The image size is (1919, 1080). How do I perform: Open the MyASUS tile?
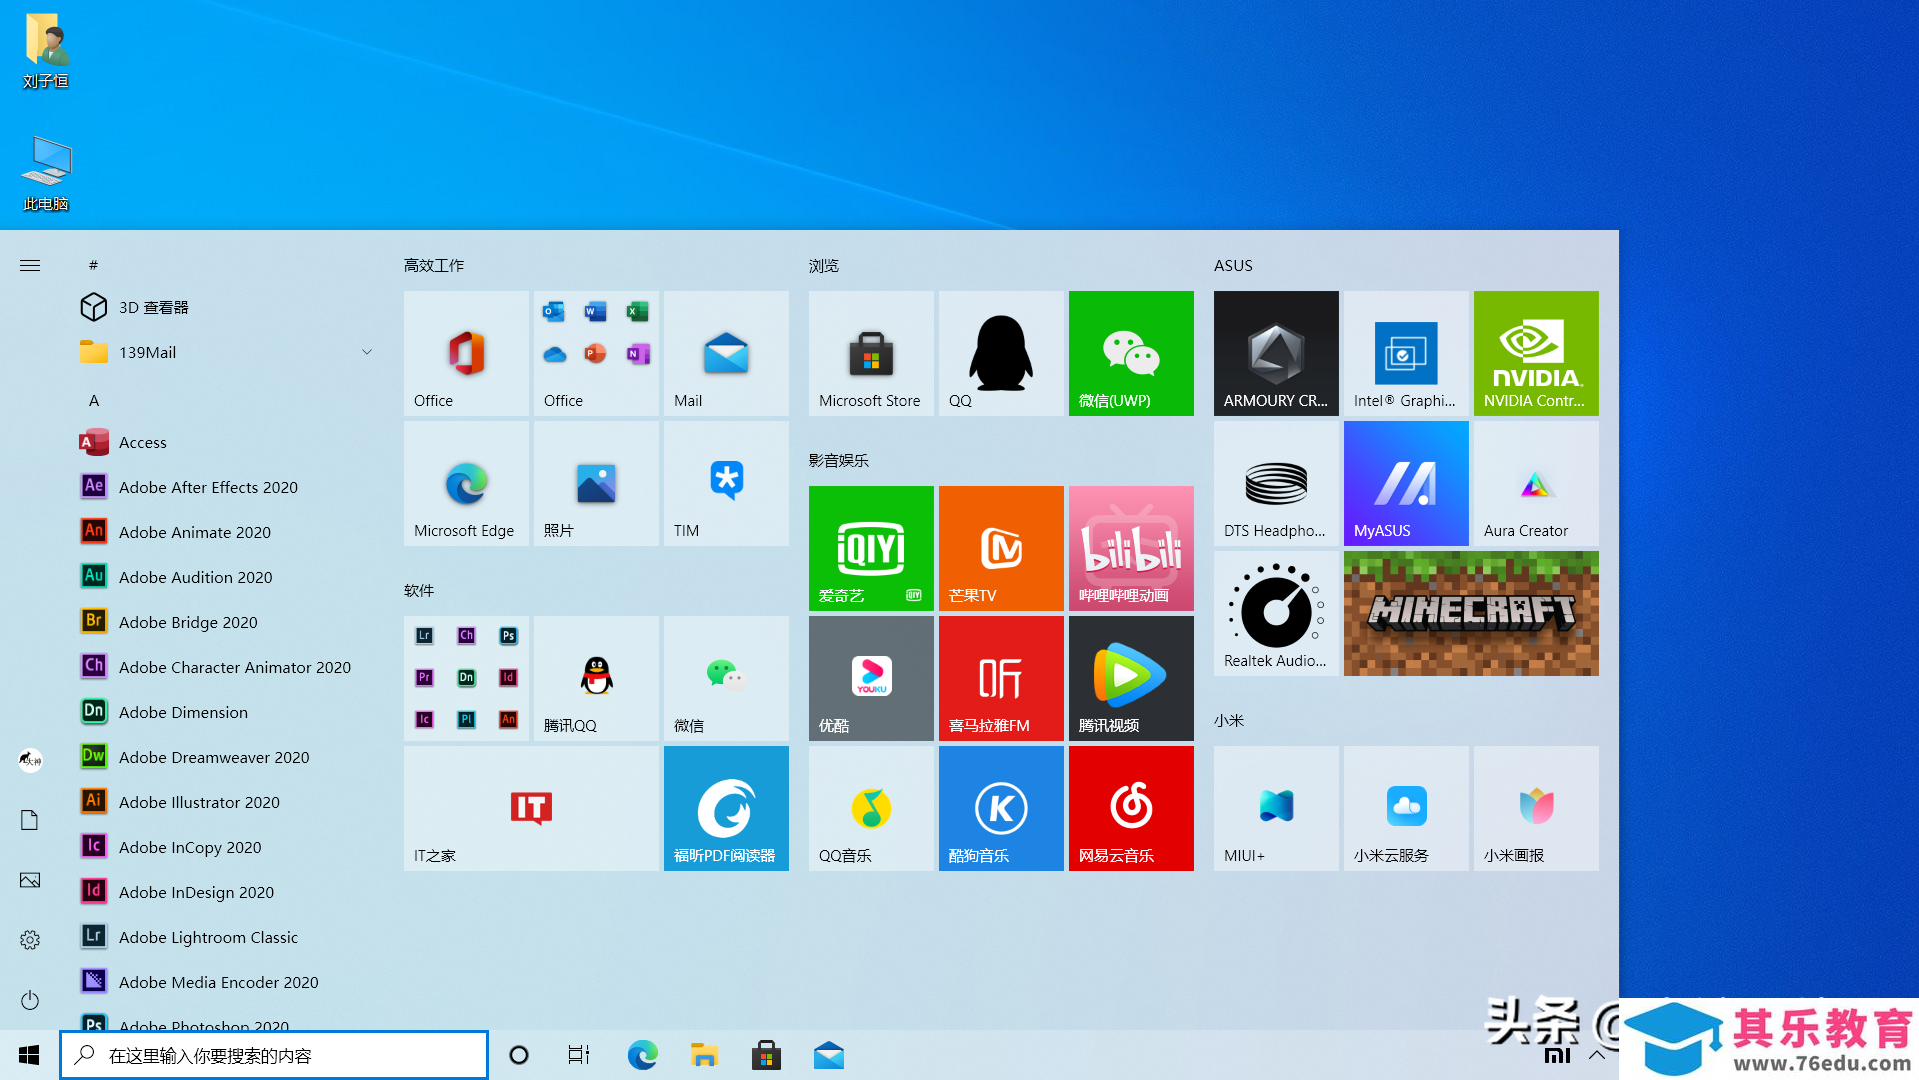(1406, 484)
